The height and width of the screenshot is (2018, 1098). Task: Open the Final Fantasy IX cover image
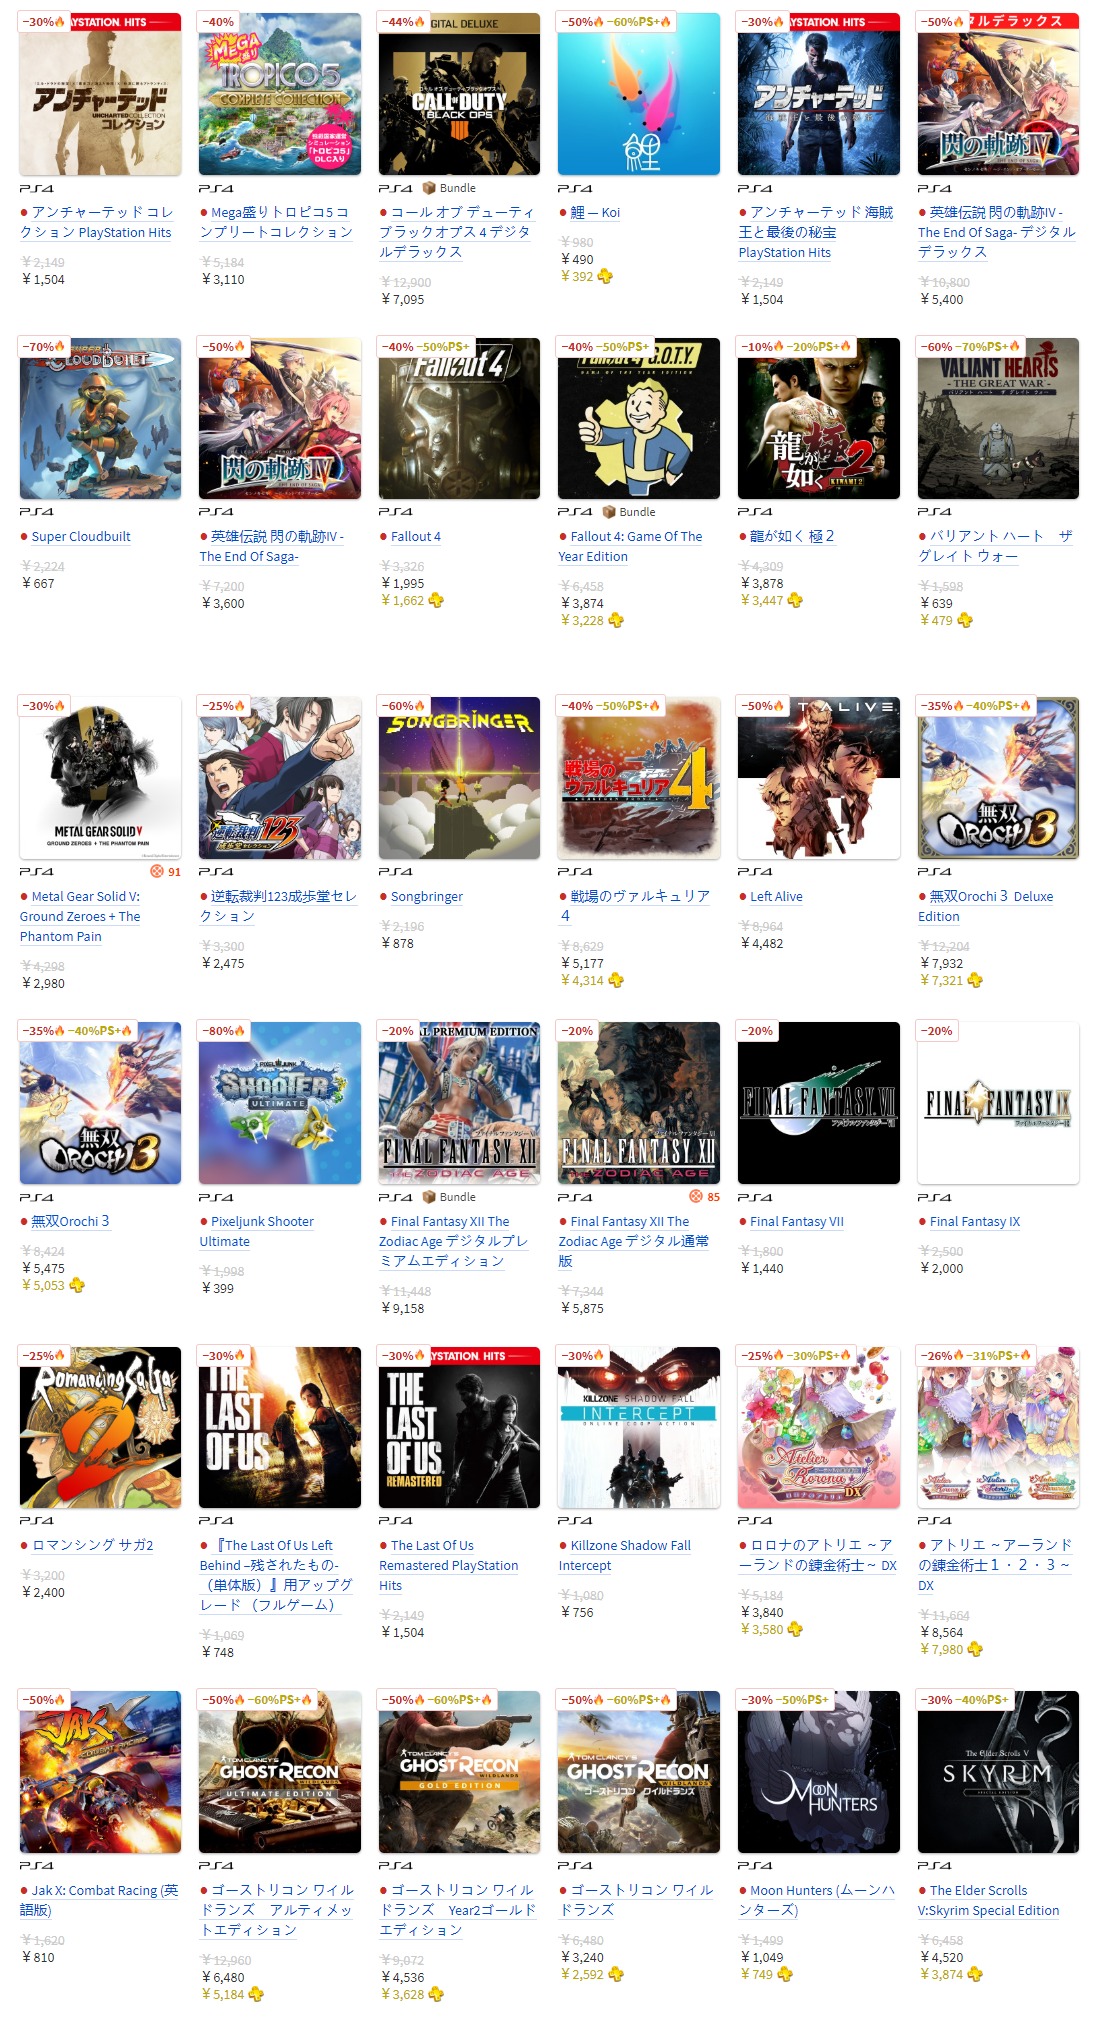click(998, 1103)
